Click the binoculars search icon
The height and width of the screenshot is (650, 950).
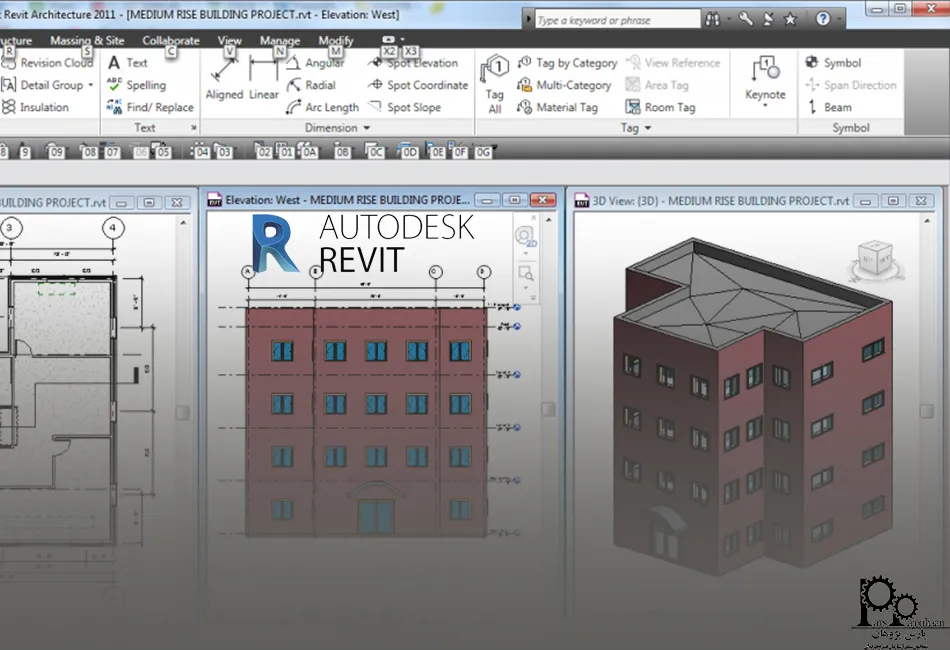click(712, 19)
